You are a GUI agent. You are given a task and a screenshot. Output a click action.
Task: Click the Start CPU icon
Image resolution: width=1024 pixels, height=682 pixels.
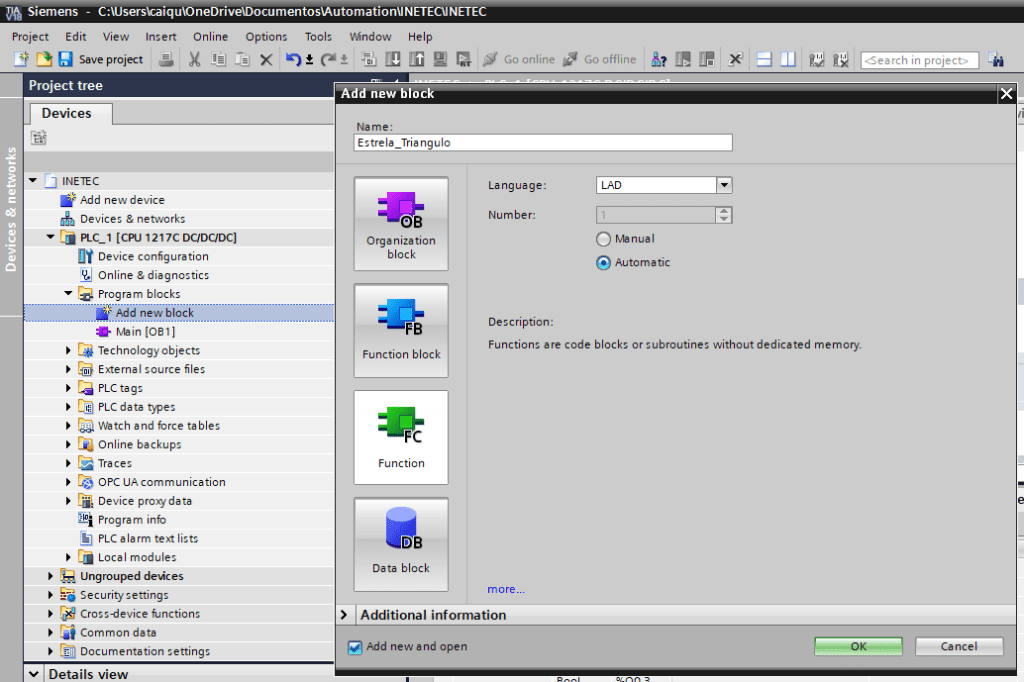(x=683, y=59)
